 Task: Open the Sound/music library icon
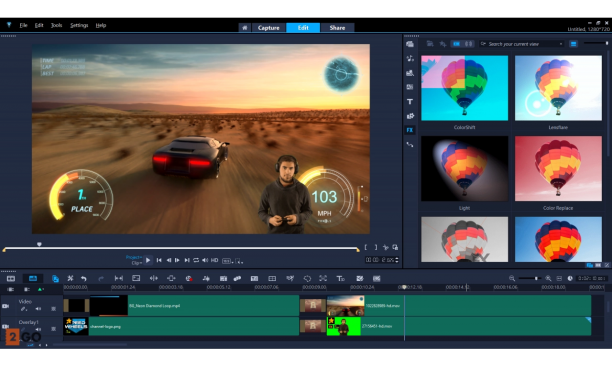pyautogui.click(x=410, y=59)
